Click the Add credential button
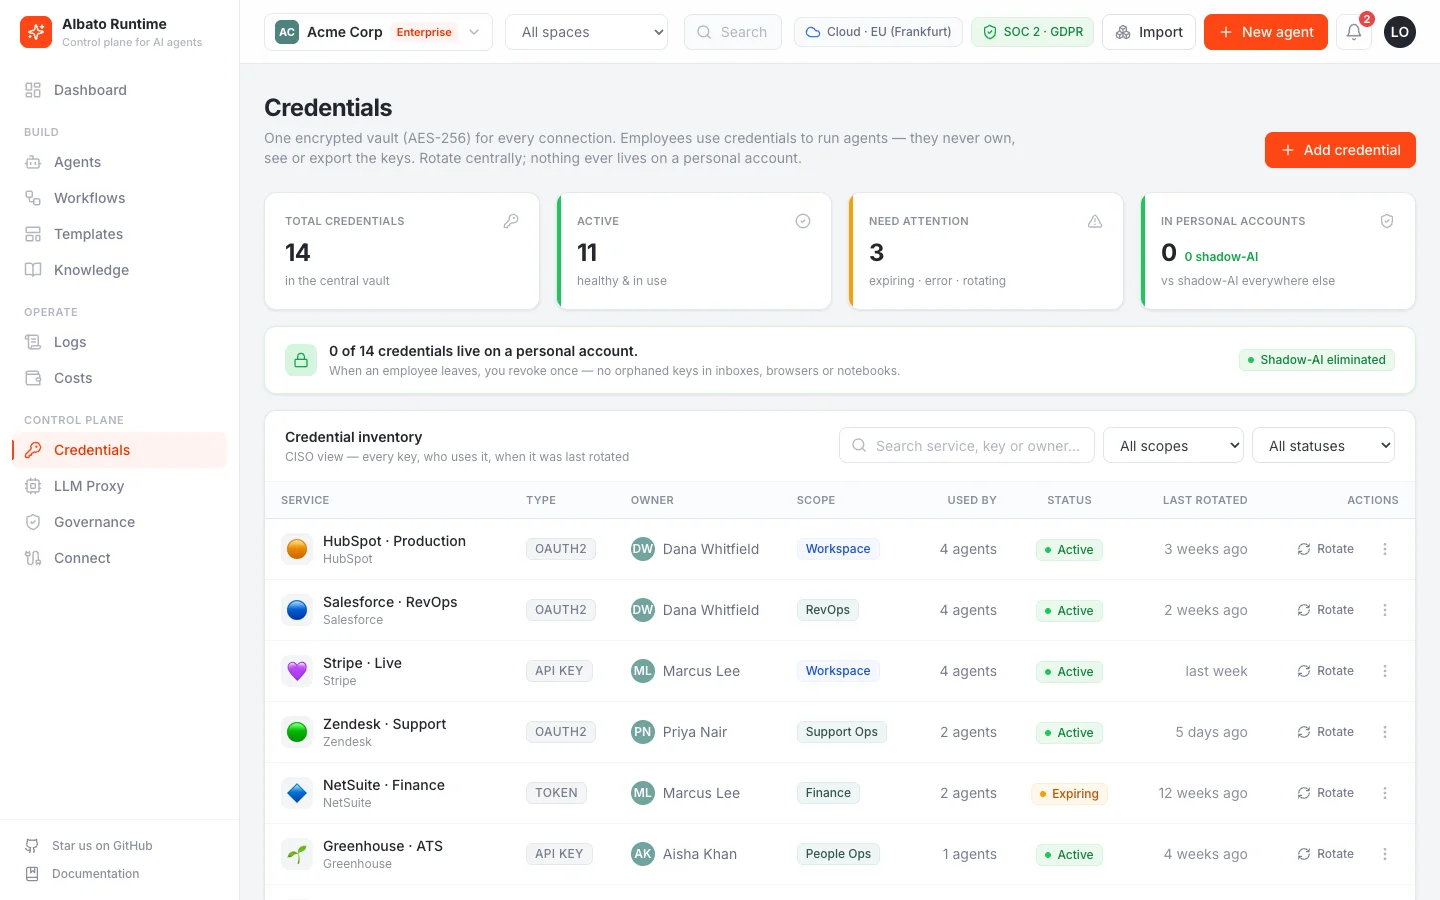 click(1340, 150)
